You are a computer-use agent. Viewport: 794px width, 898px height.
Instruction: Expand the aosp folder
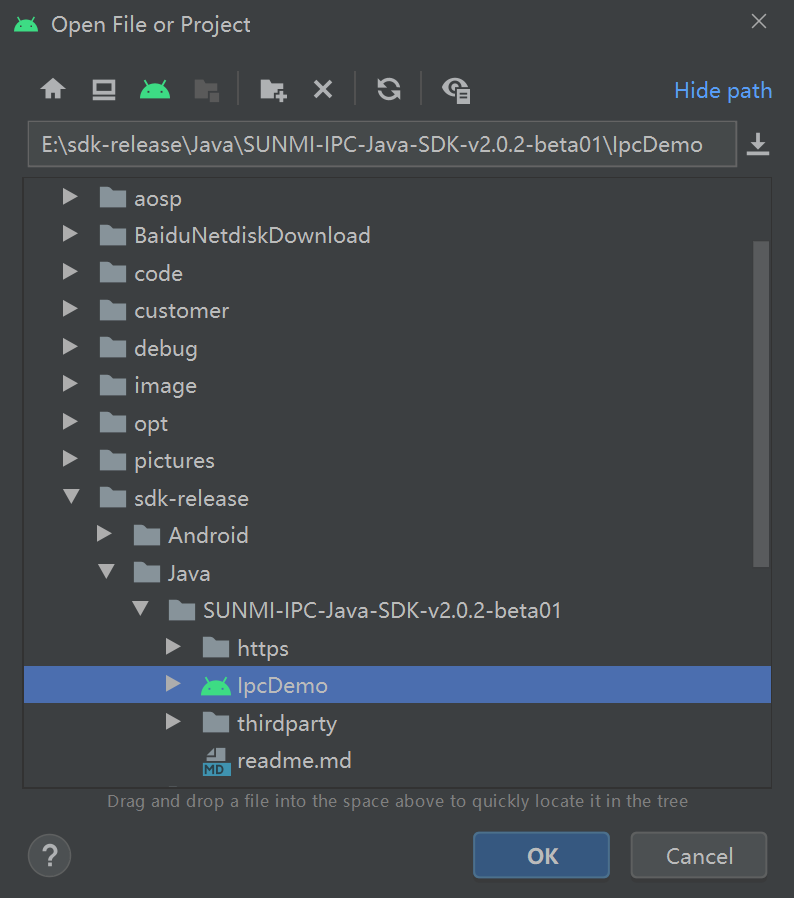[70, 196]
